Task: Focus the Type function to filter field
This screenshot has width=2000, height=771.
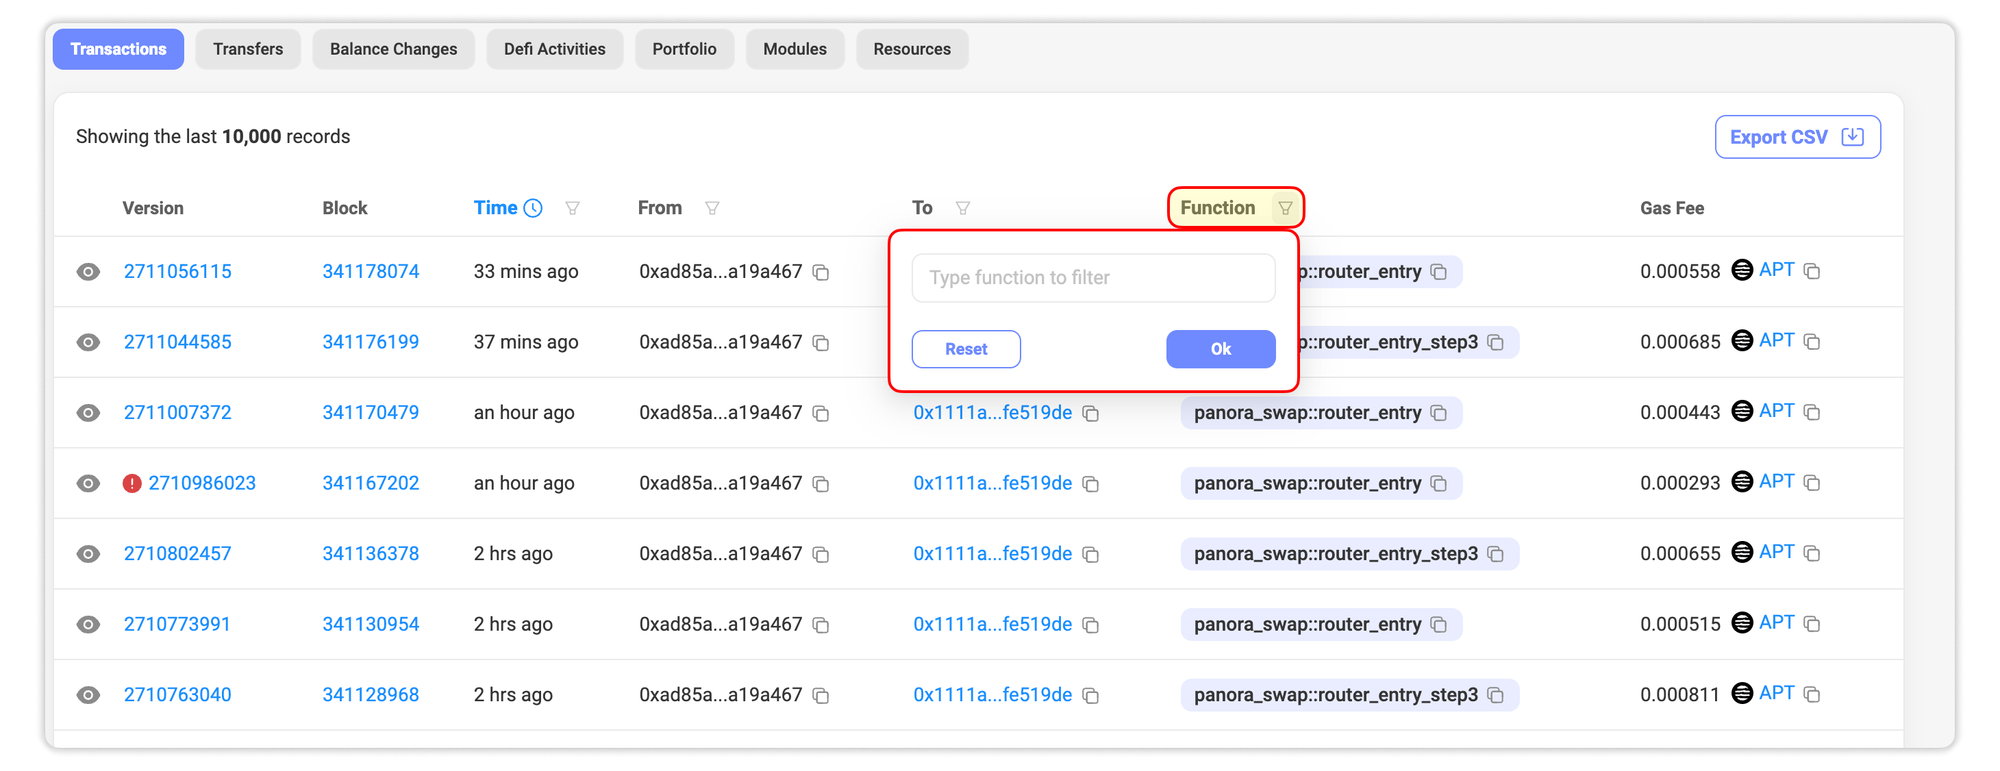Action: pos(1093,278)
